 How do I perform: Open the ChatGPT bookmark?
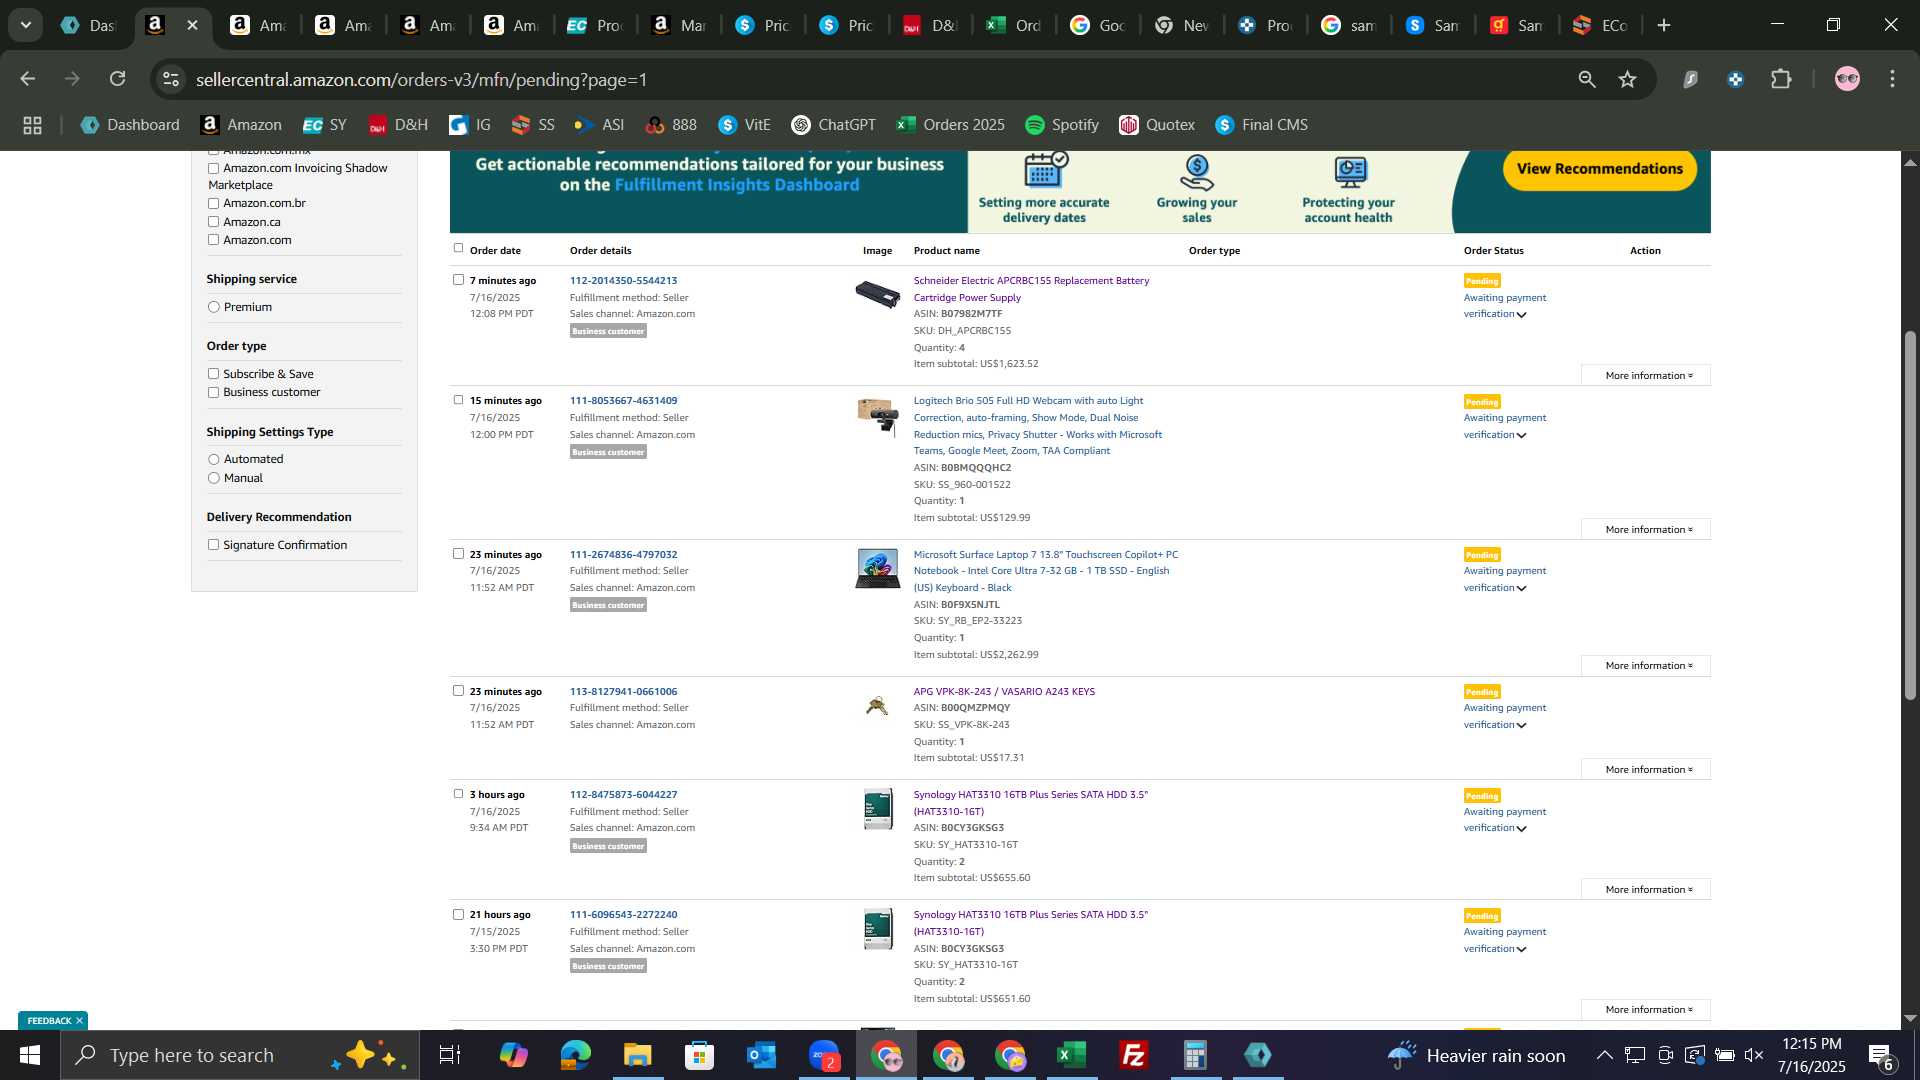[833, 125]
